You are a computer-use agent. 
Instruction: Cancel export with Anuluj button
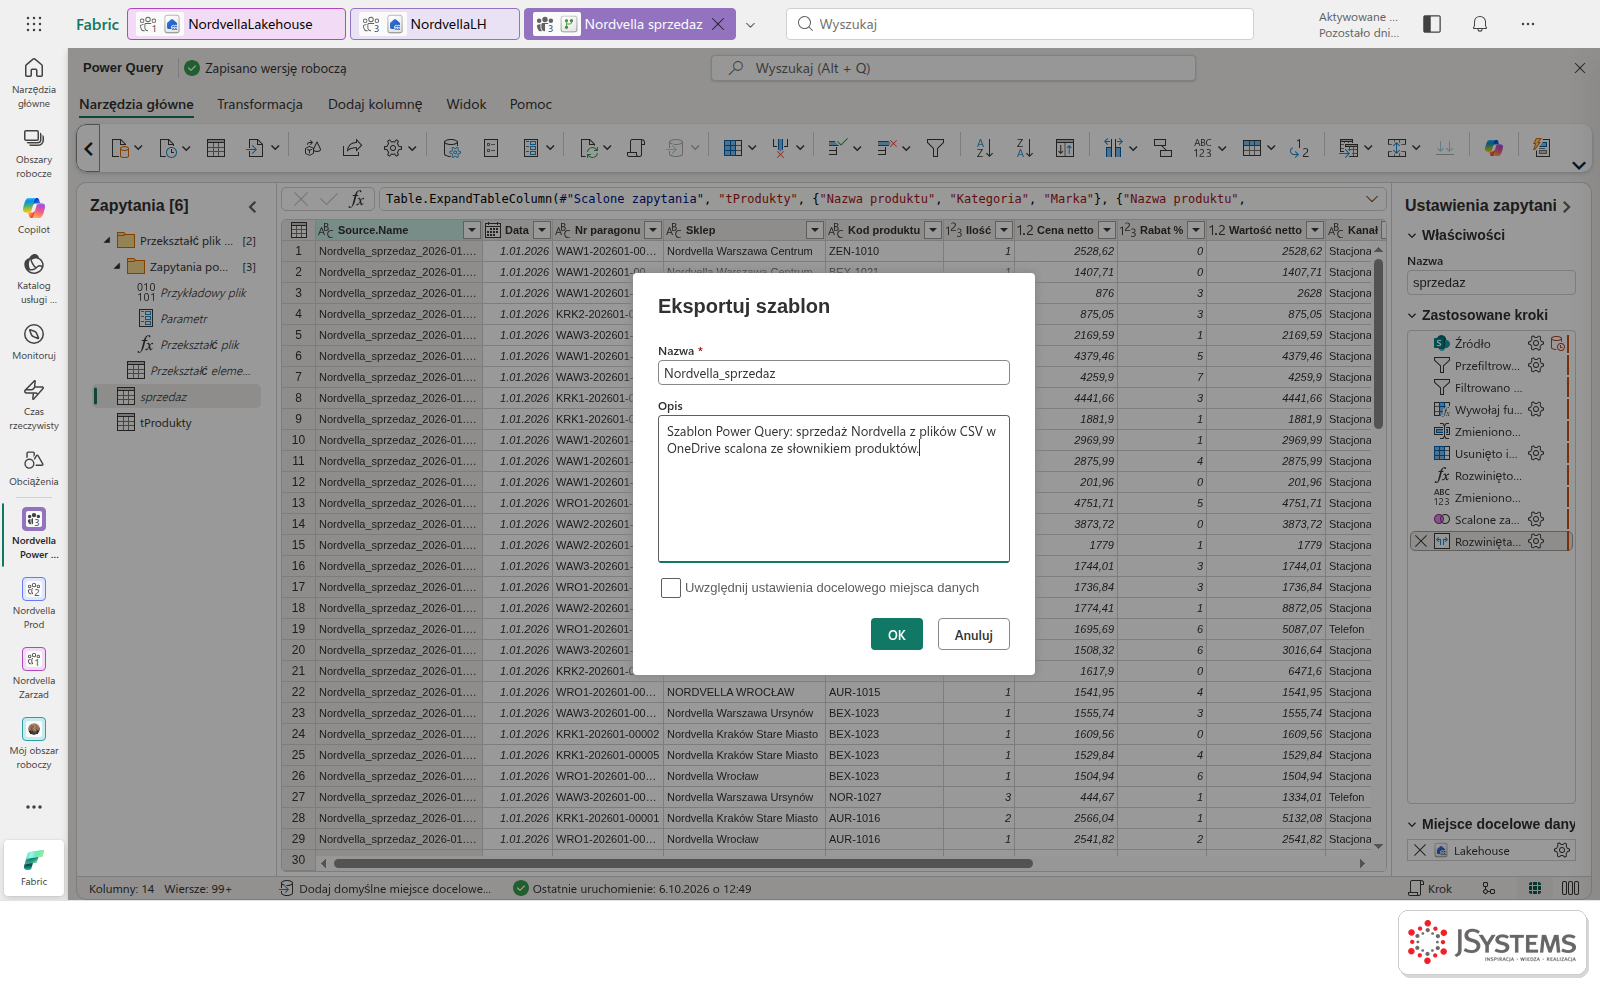point(974,634)
